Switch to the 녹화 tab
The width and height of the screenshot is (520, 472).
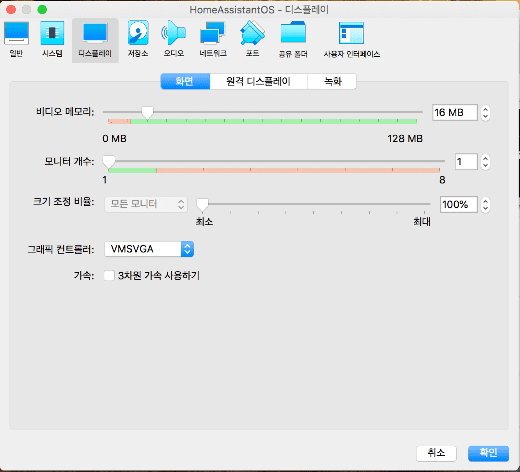[x=332, y=81]
